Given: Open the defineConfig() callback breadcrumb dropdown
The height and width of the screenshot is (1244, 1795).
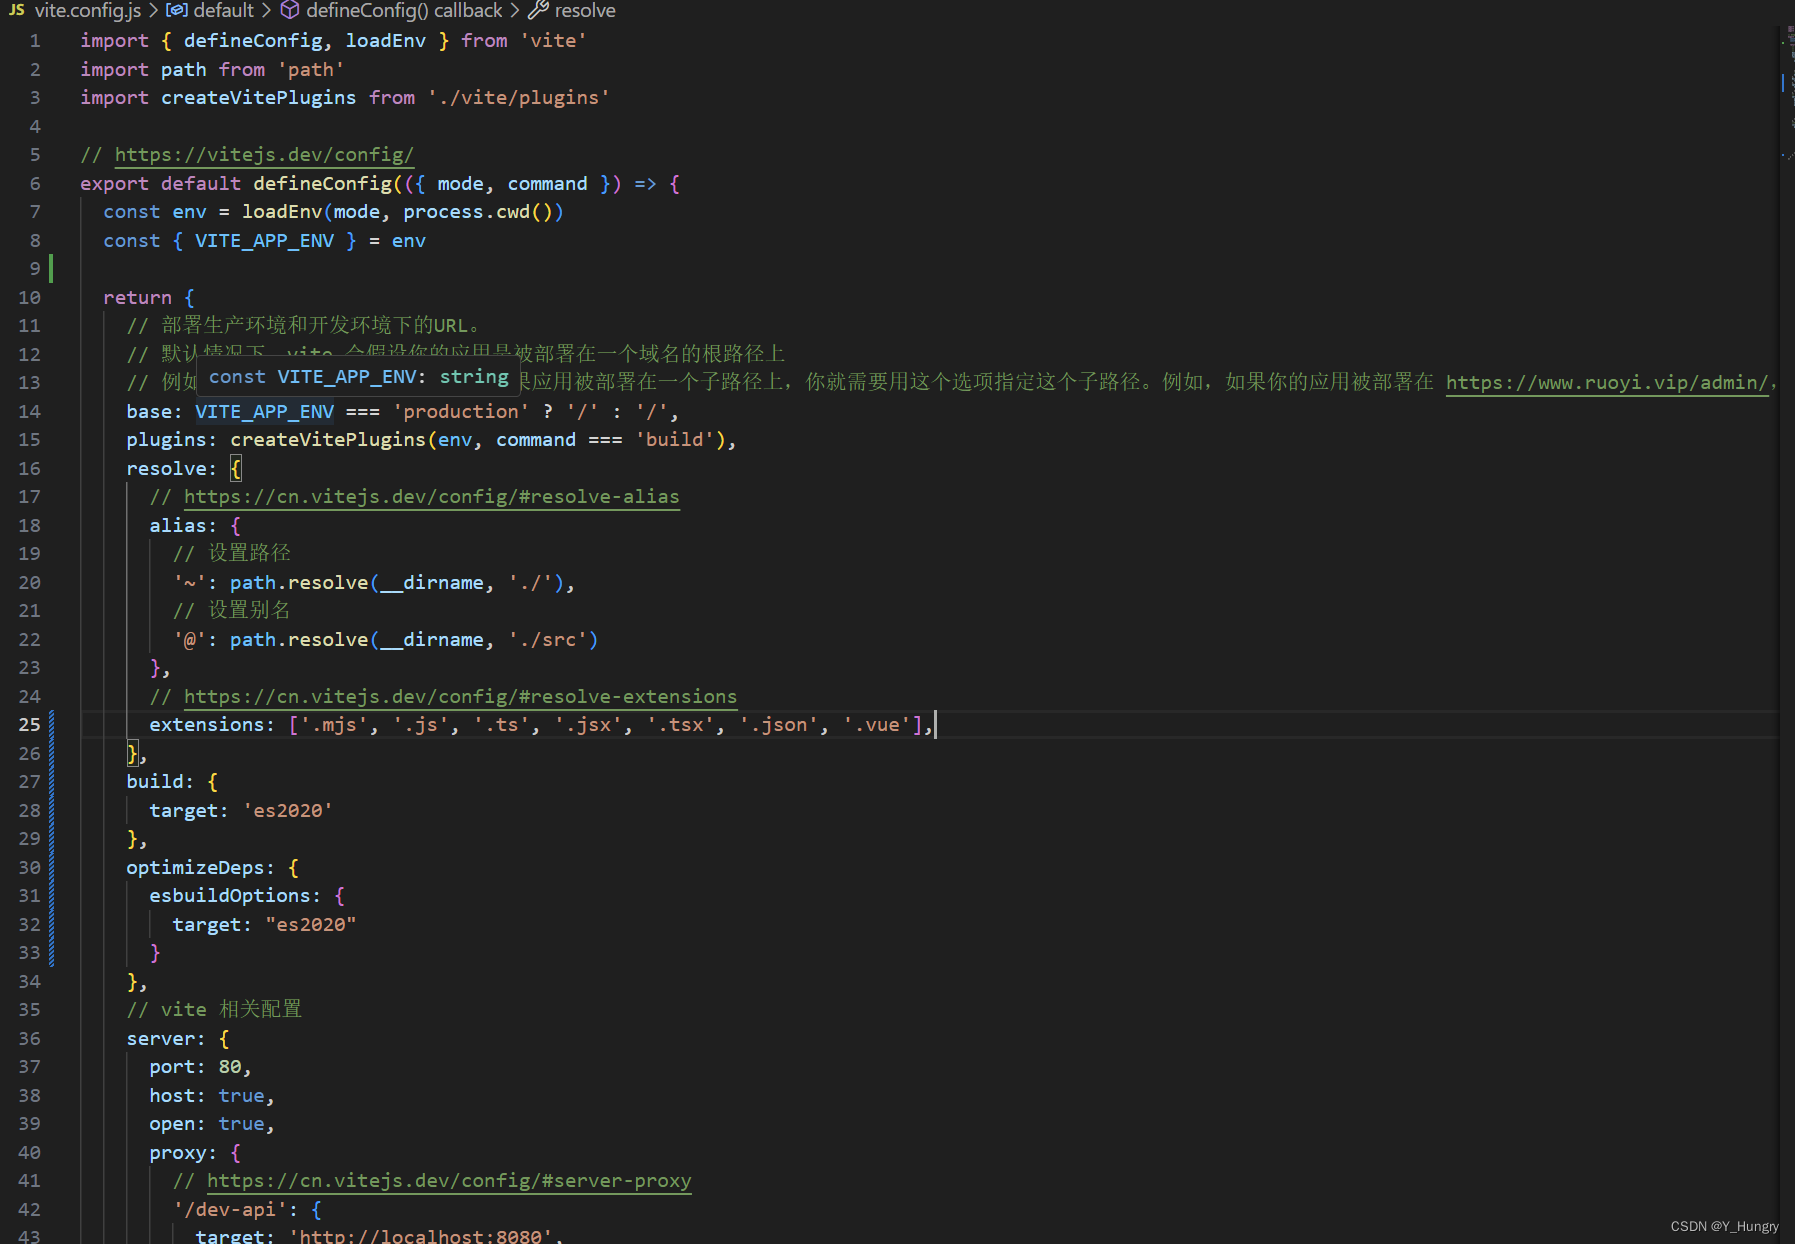Looking at the screenshot, I should tap(404, 11).
